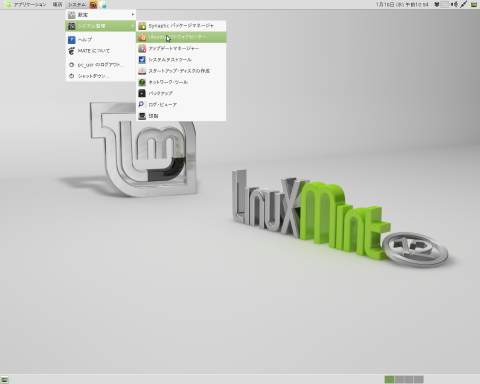Screen dimensions: 480x384
Task: Launch ネットワーク・ツール
Action: pyautogui.click(x=181, y=82)
